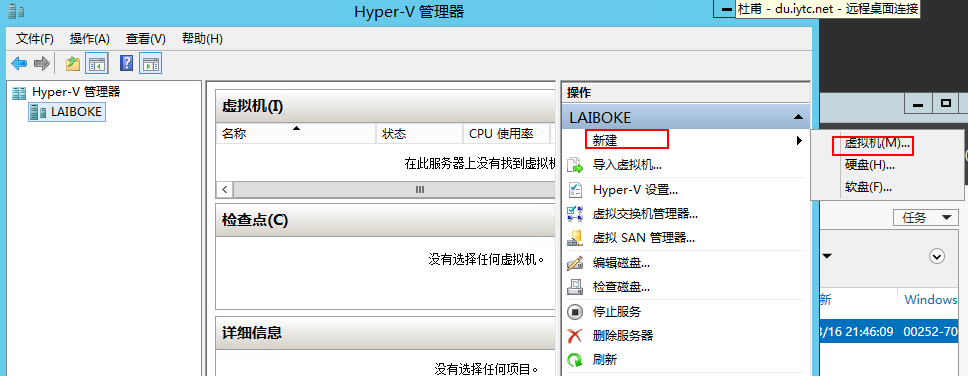Choose 软盘(F)... from the submenu
This screenshot has width=968, height=376.
pos(868,187)
